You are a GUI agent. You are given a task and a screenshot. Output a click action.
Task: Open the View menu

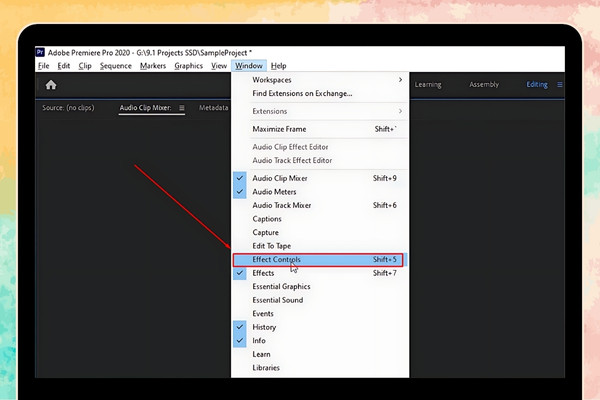tap(219, 66)
